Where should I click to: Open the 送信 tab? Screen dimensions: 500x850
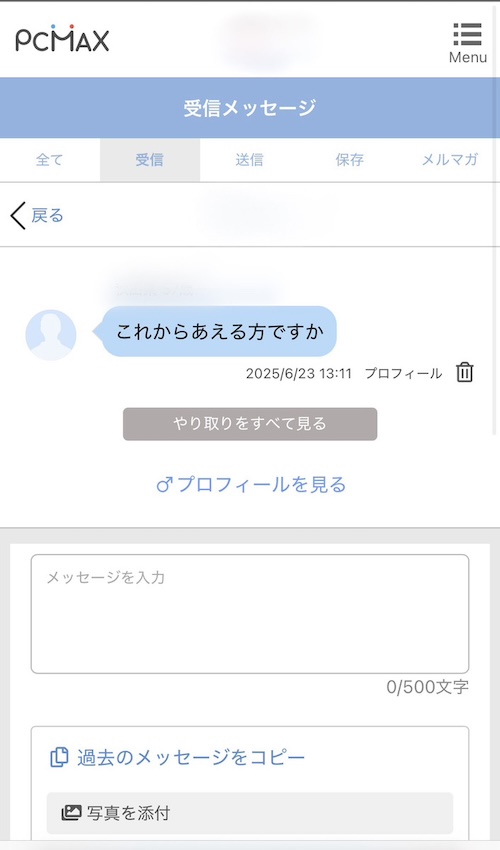249,160
